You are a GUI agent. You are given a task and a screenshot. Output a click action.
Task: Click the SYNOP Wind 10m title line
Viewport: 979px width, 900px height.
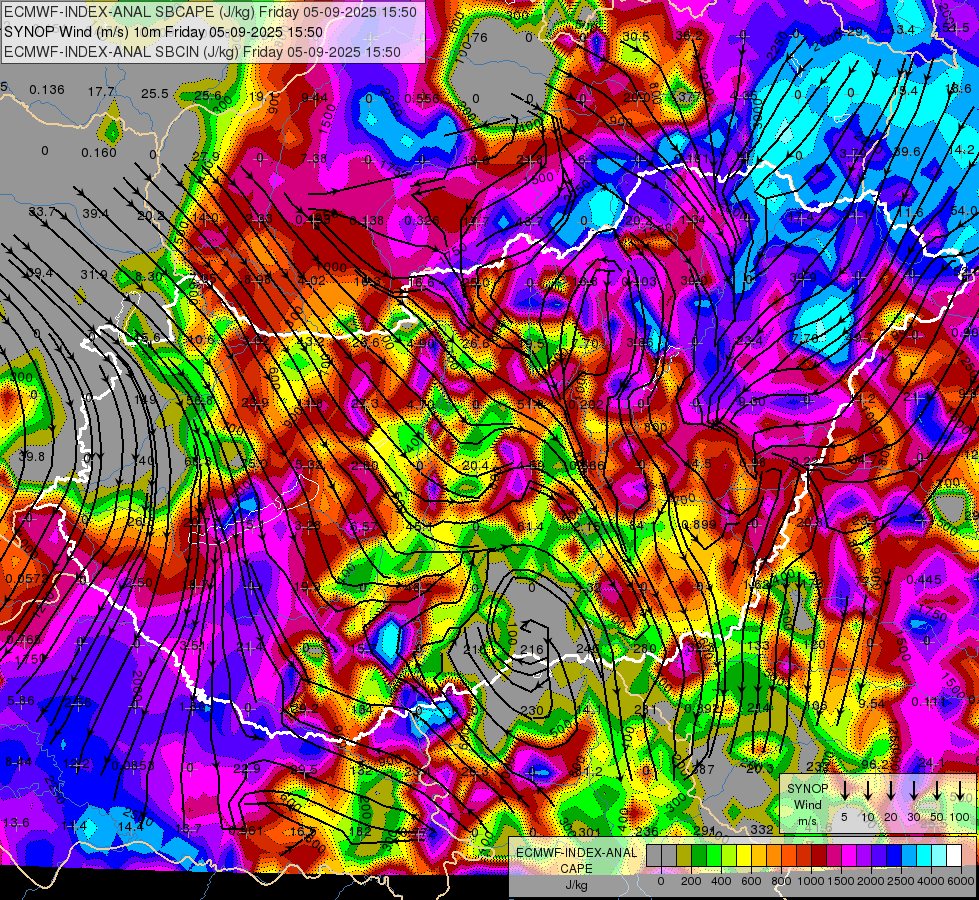coord(164,32)
